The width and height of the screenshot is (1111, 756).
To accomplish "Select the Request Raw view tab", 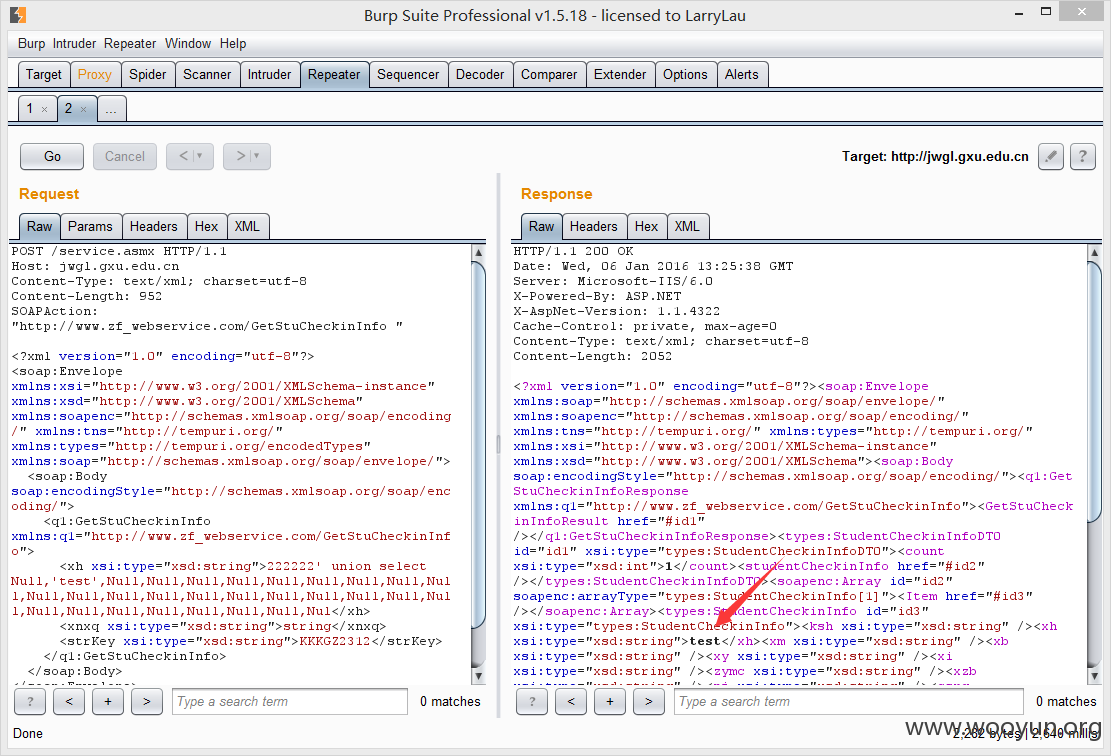I will click(40, 227).
